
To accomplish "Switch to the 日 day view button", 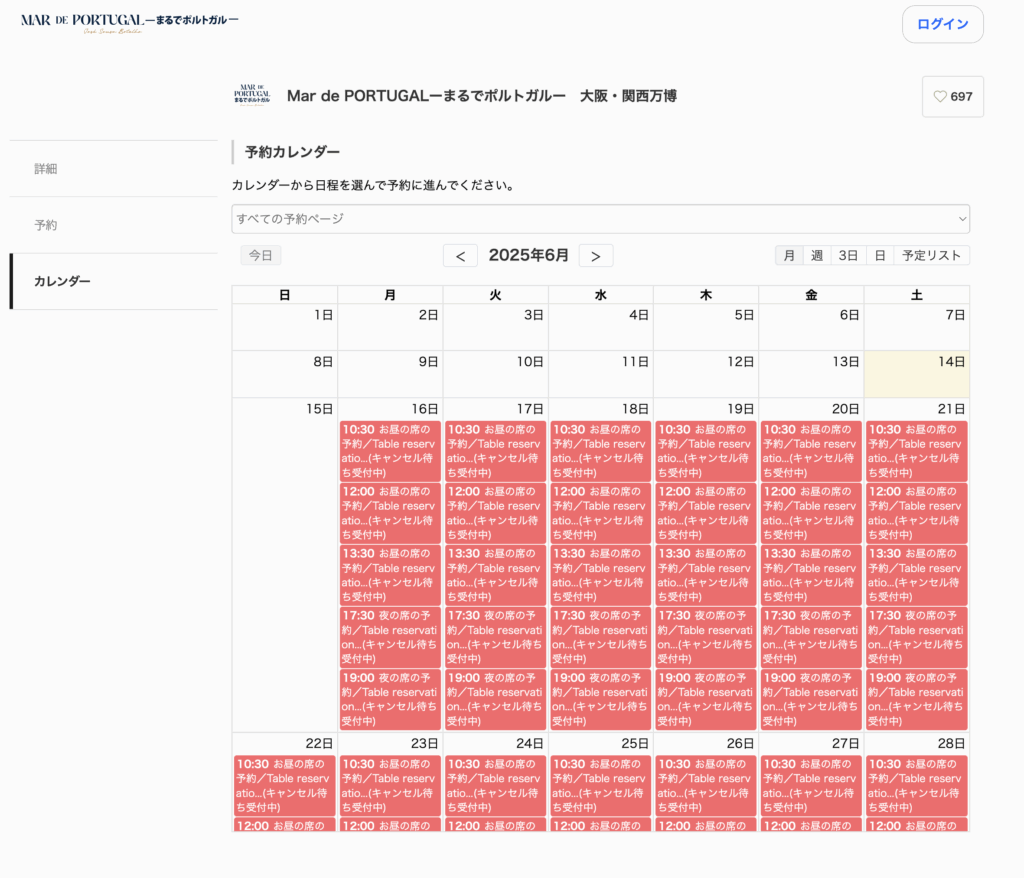I will [x=880, y=255].
